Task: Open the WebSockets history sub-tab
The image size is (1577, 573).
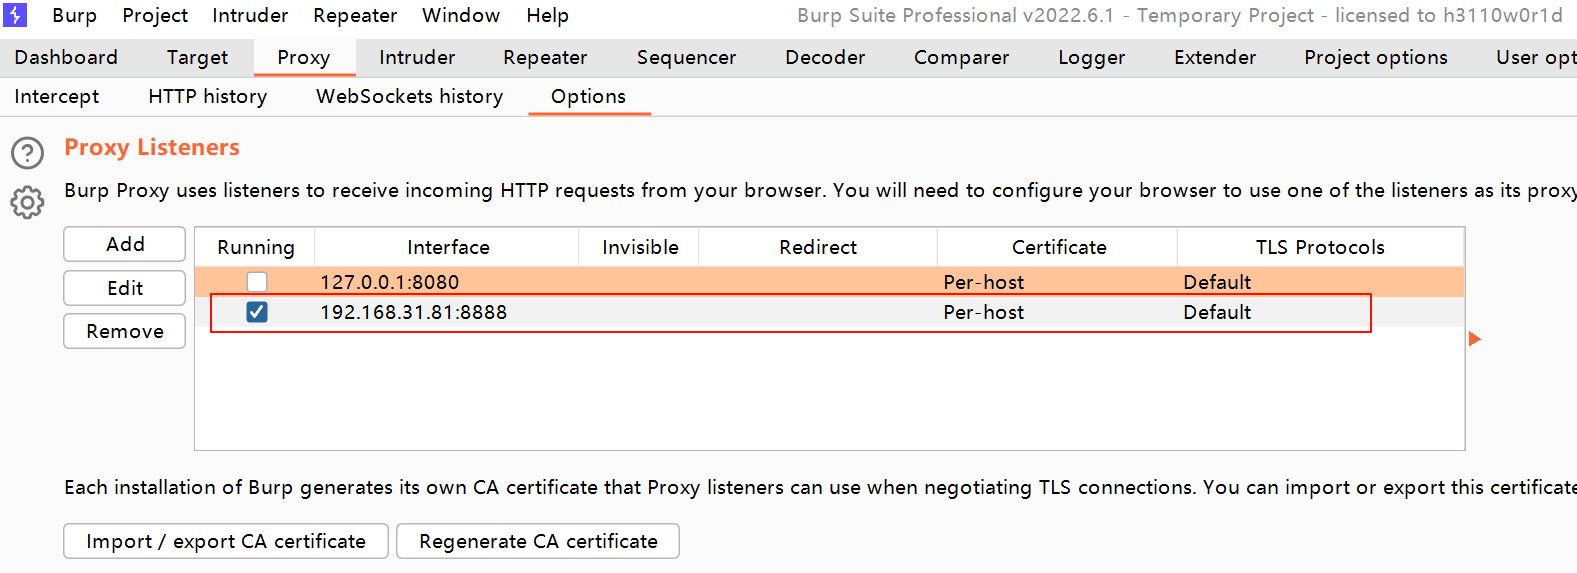Action: click(x=410, y=96)
